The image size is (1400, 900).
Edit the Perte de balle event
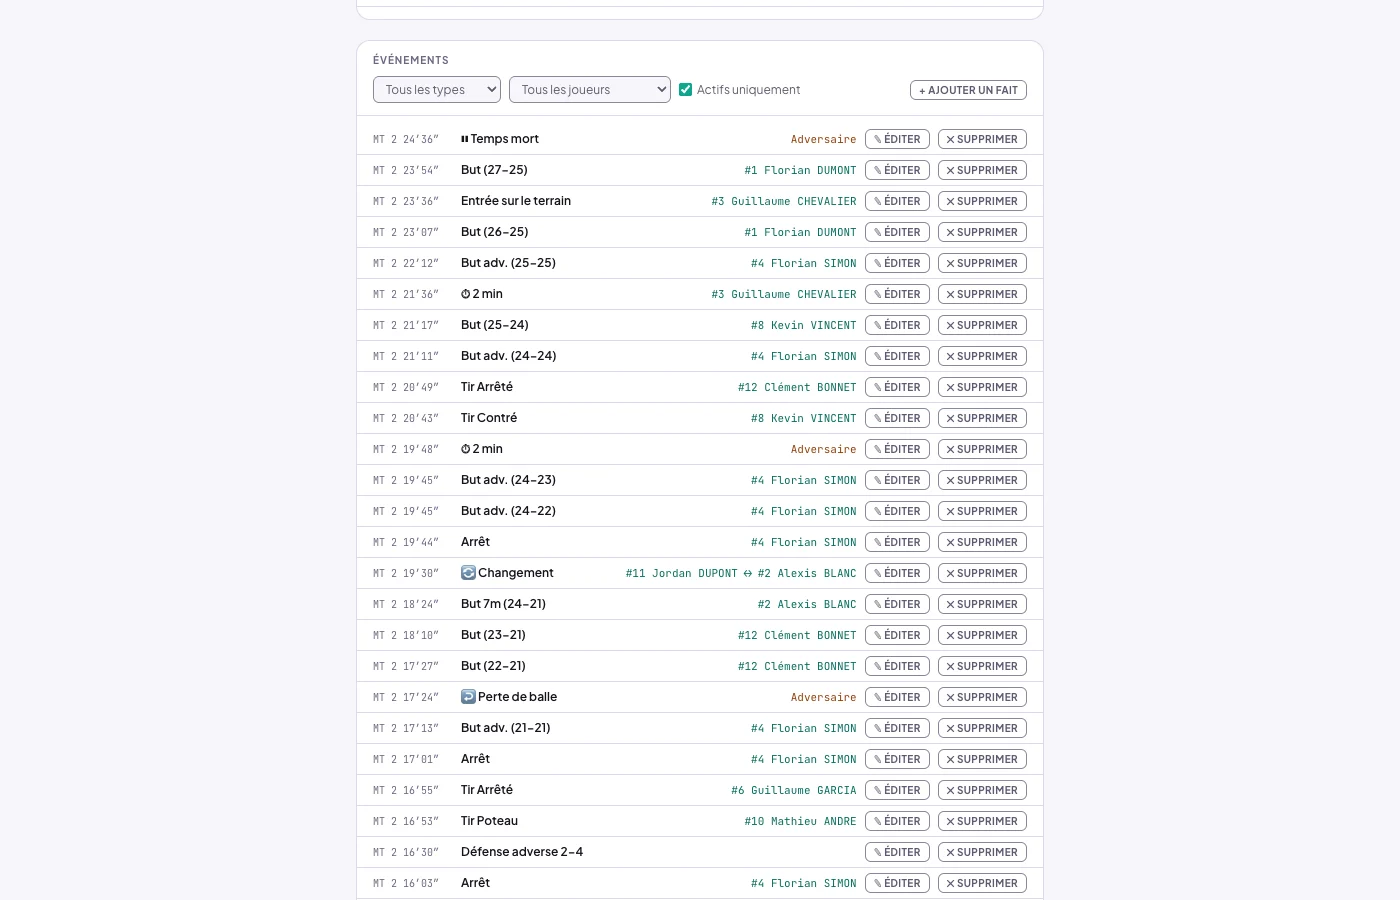point(898,697)
